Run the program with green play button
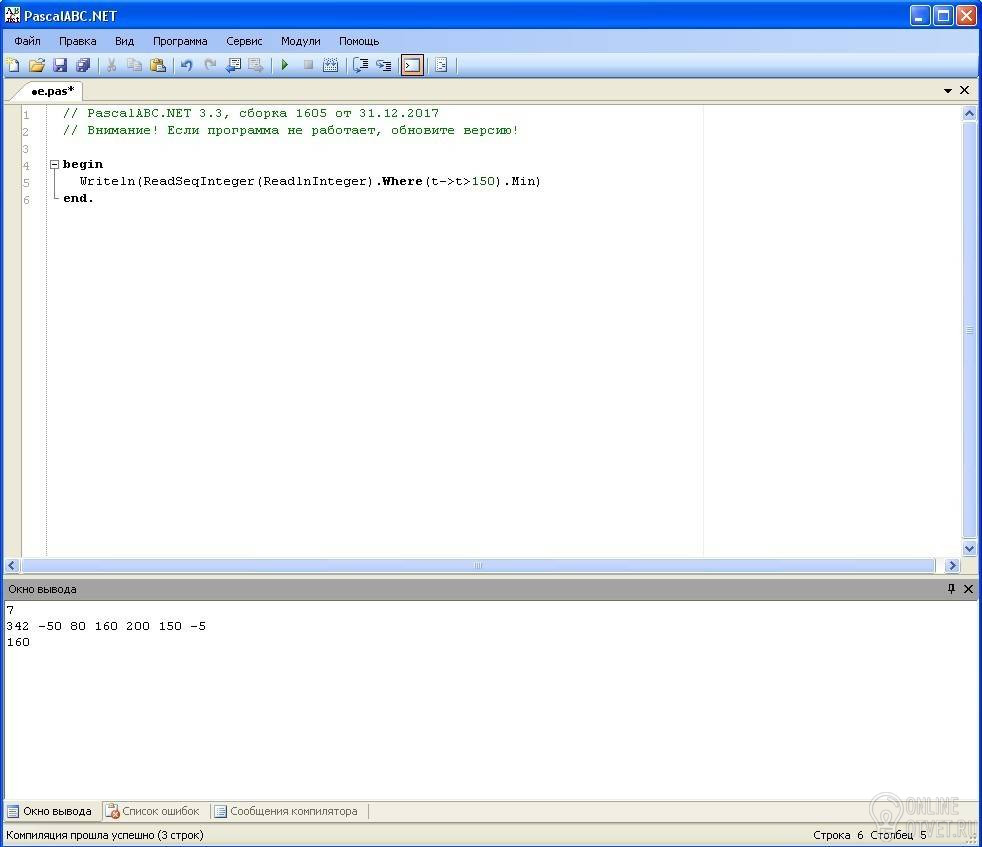Viewport: 982px width, 847px height. coord(285,65)
